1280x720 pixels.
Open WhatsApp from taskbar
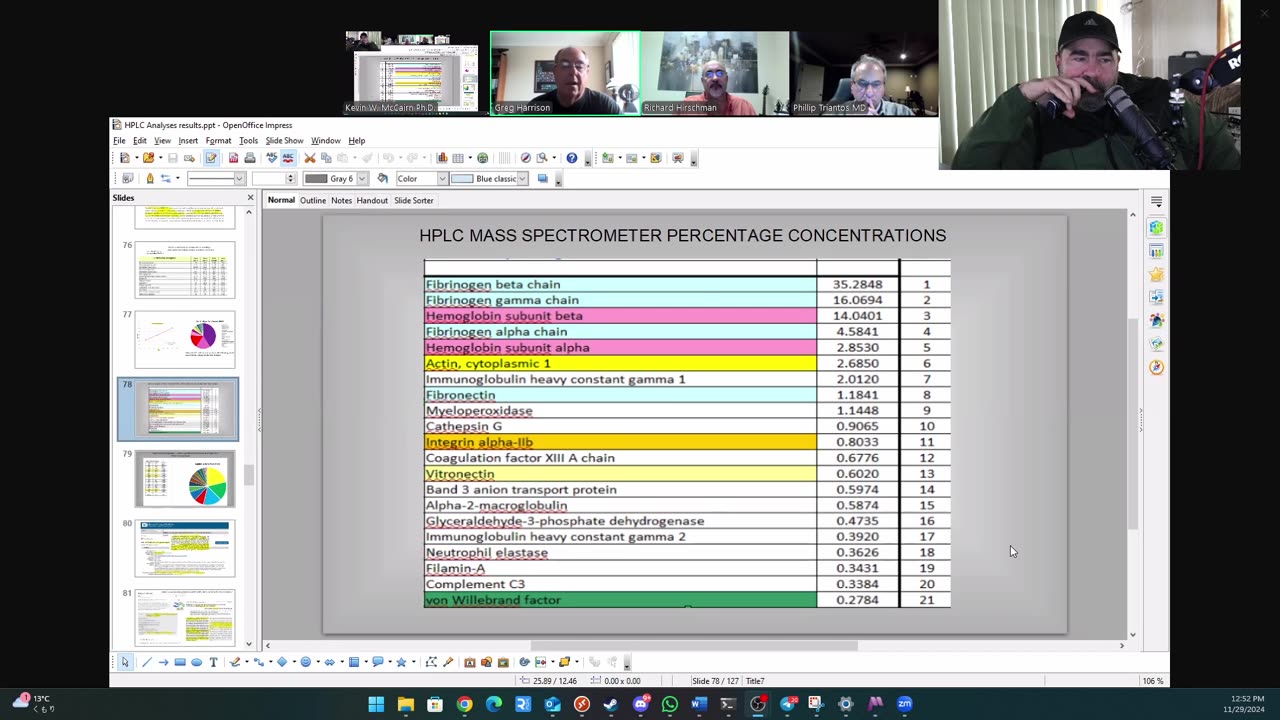670,704
